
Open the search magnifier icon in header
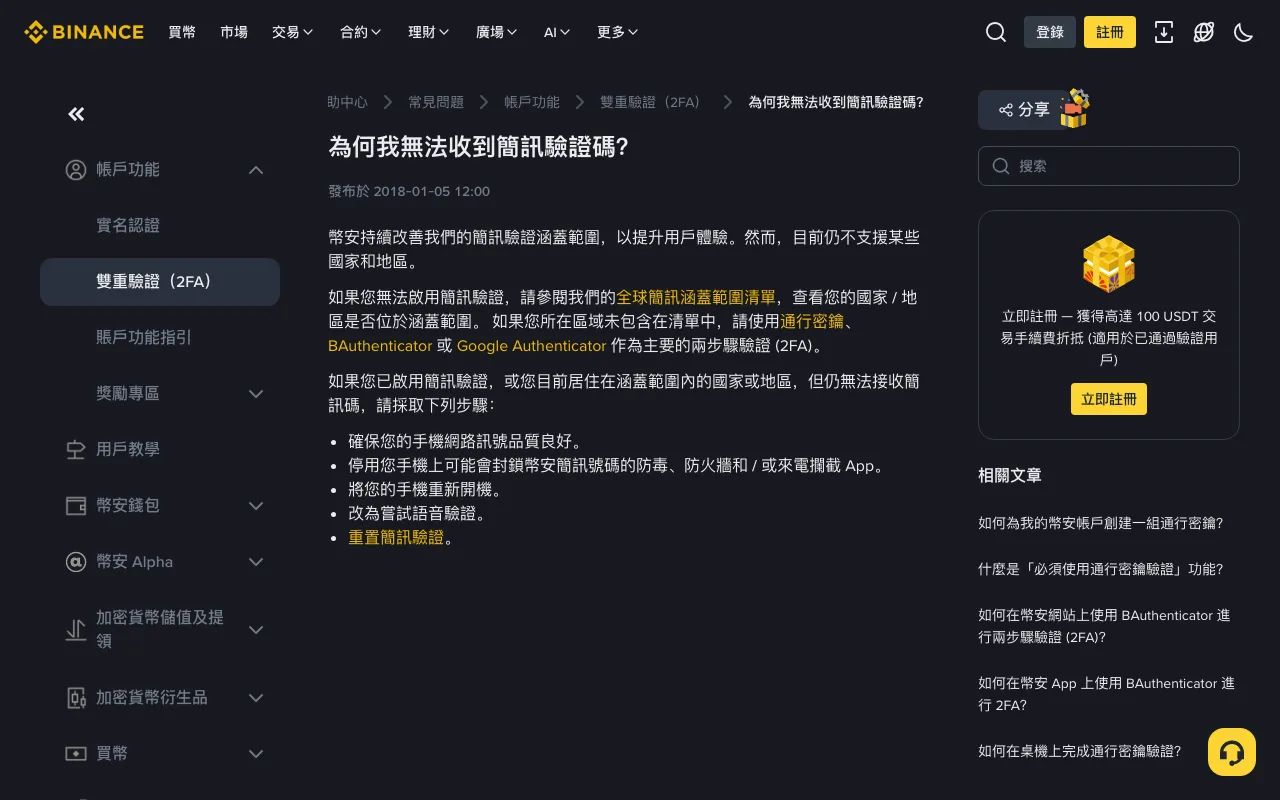(996, 32)
